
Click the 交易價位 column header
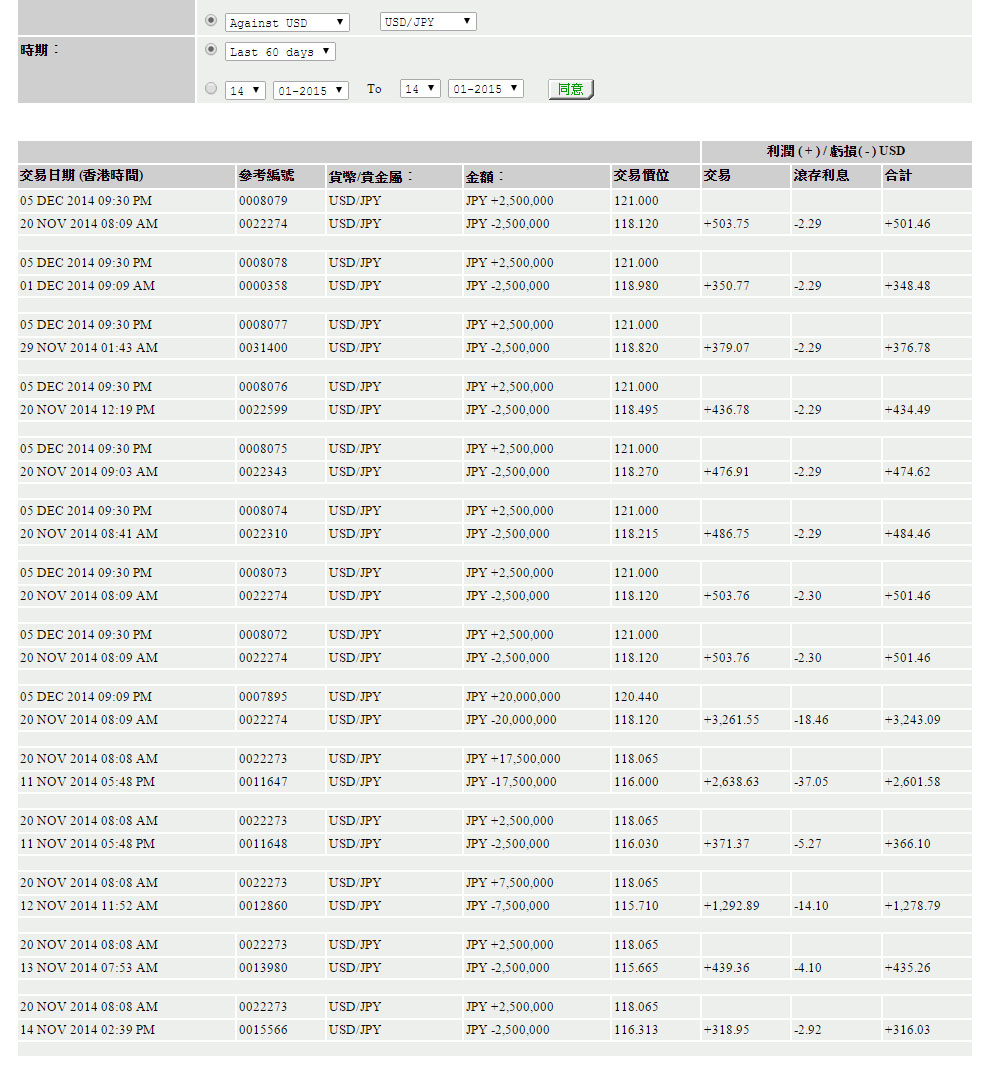641,176
